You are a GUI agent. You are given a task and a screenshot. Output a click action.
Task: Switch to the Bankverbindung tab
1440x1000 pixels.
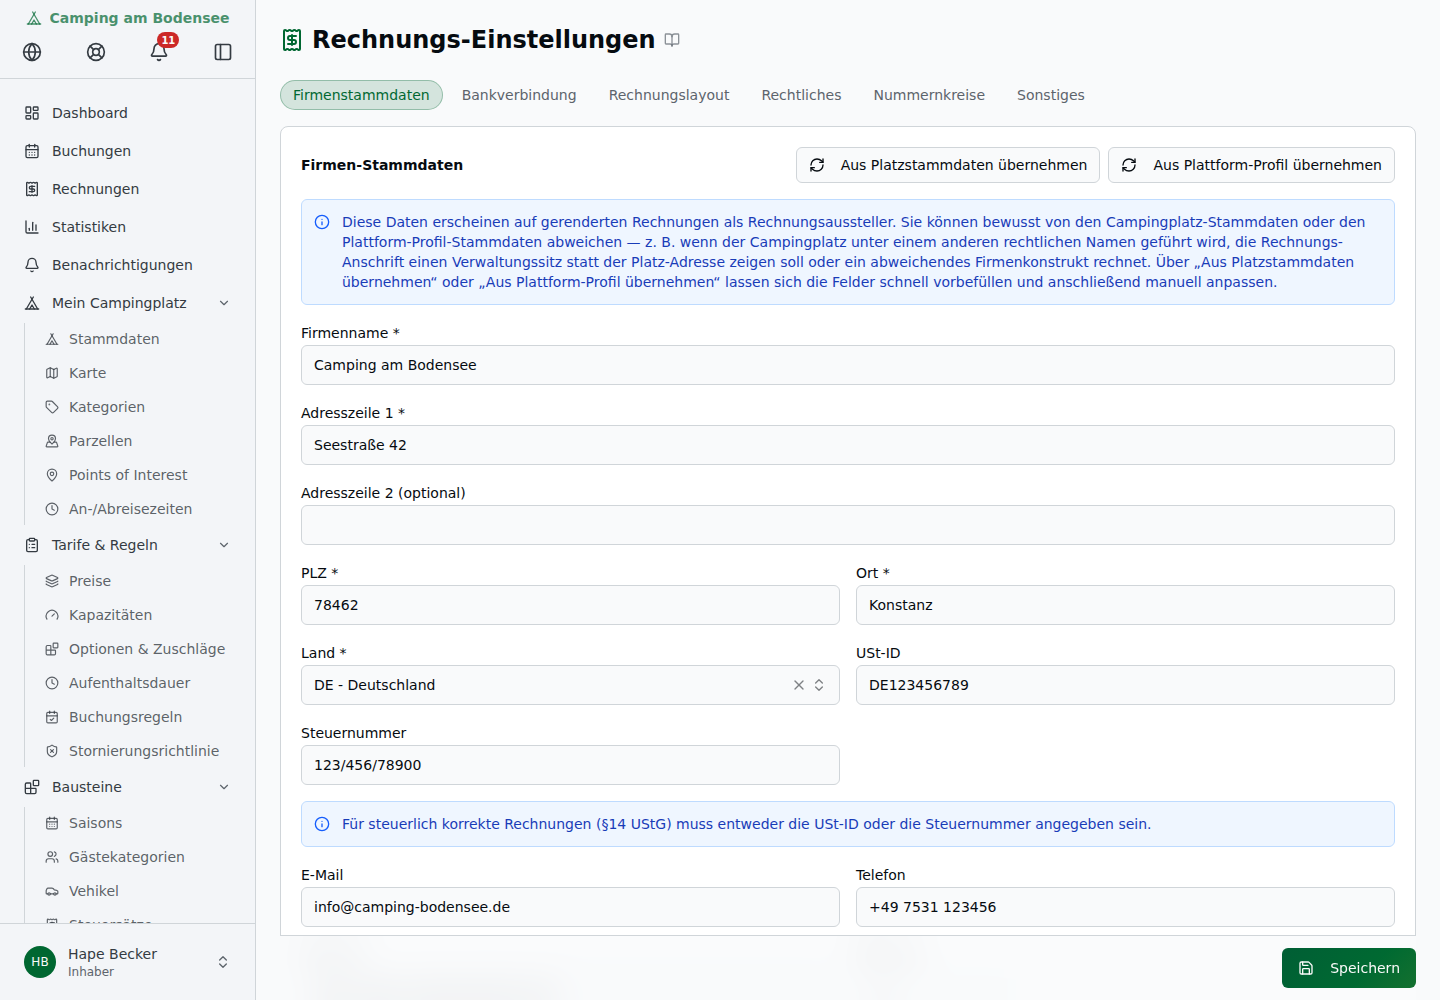point(519,95)
